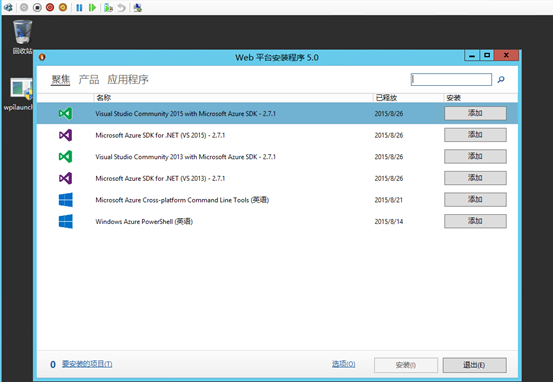Select Azure Cross-platform Command Line Tools text
The image size is (553, 382).
182,200
